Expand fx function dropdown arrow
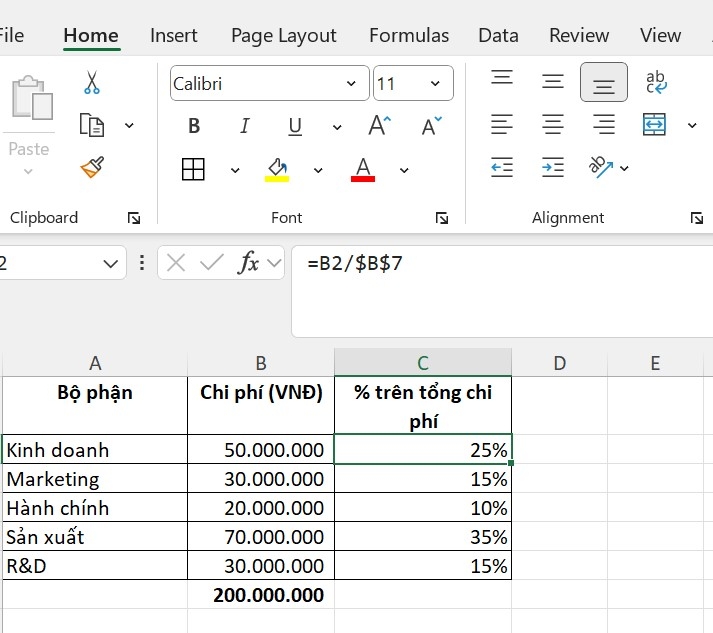This screenshot has width=713, height=633. click(274, 262)
